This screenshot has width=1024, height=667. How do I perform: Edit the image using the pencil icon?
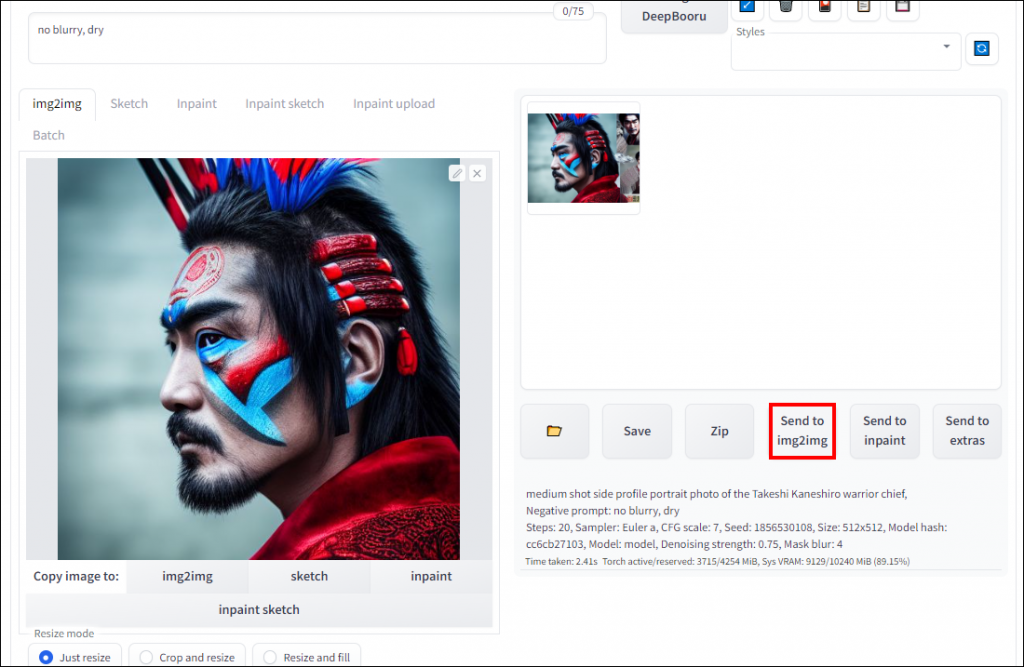point(456,172)
